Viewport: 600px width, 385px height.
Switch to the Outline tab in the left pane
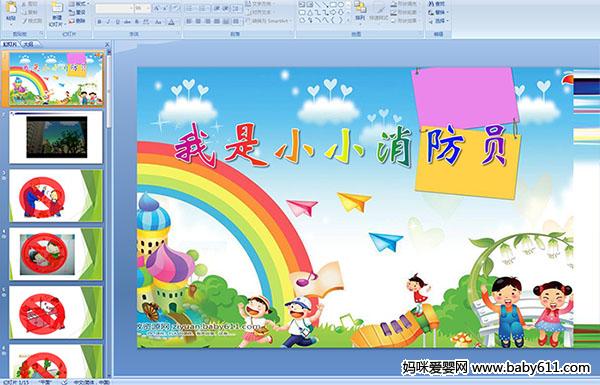(x=28, y=44)
